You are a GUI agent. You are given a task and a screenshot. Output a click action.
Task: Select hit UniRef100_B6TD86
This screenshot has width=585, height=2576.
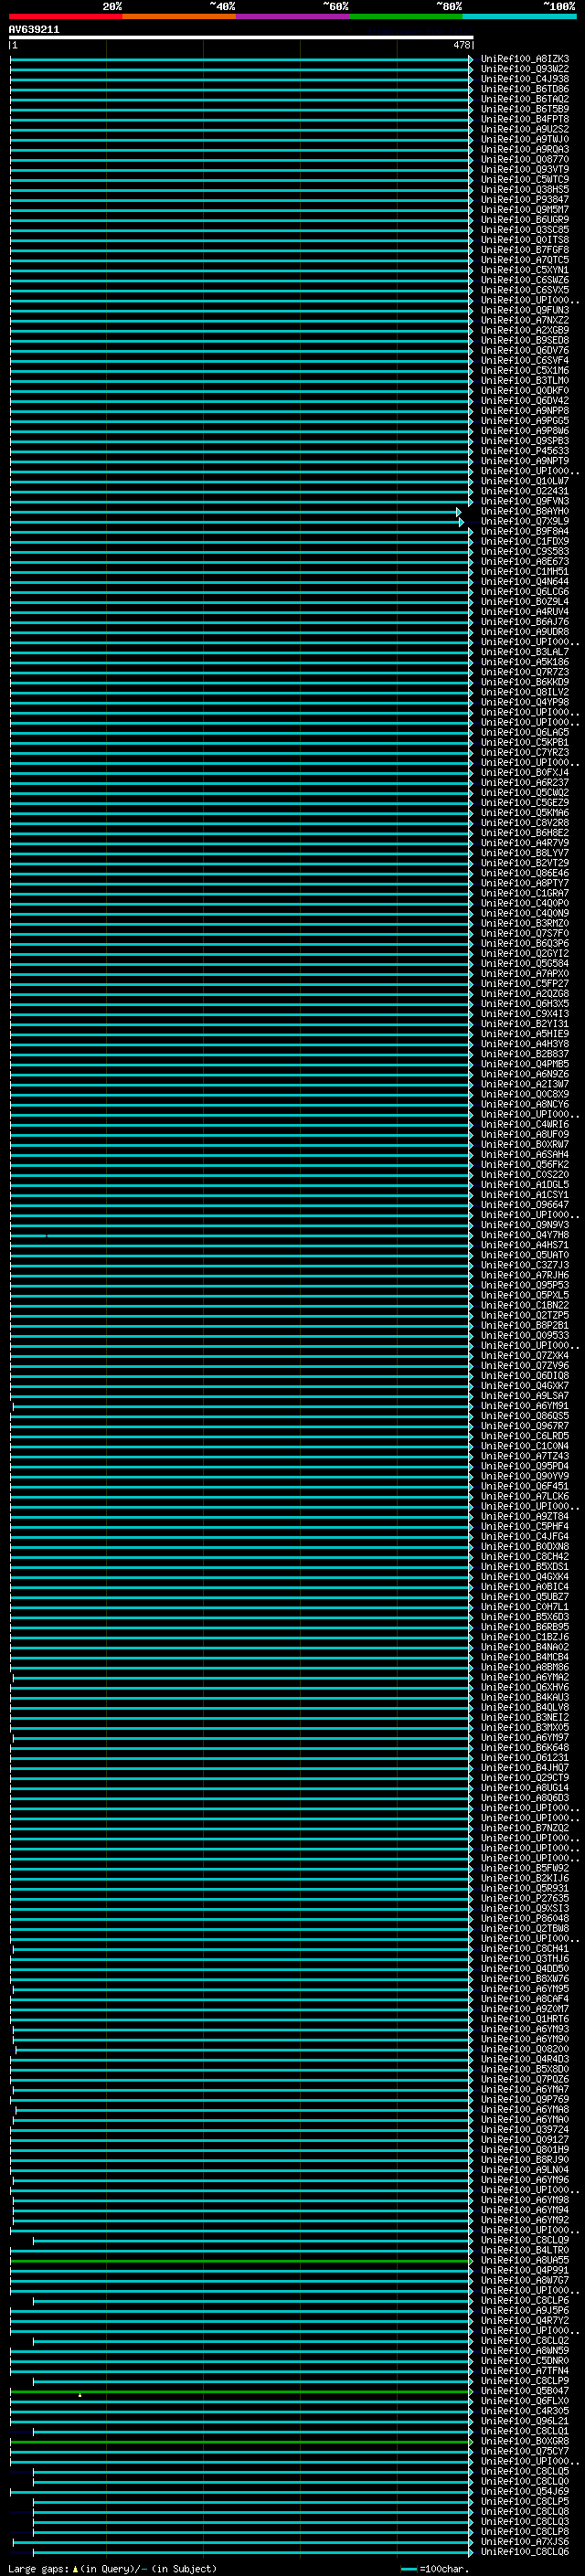pyautogui.click(x=524, y=89)
